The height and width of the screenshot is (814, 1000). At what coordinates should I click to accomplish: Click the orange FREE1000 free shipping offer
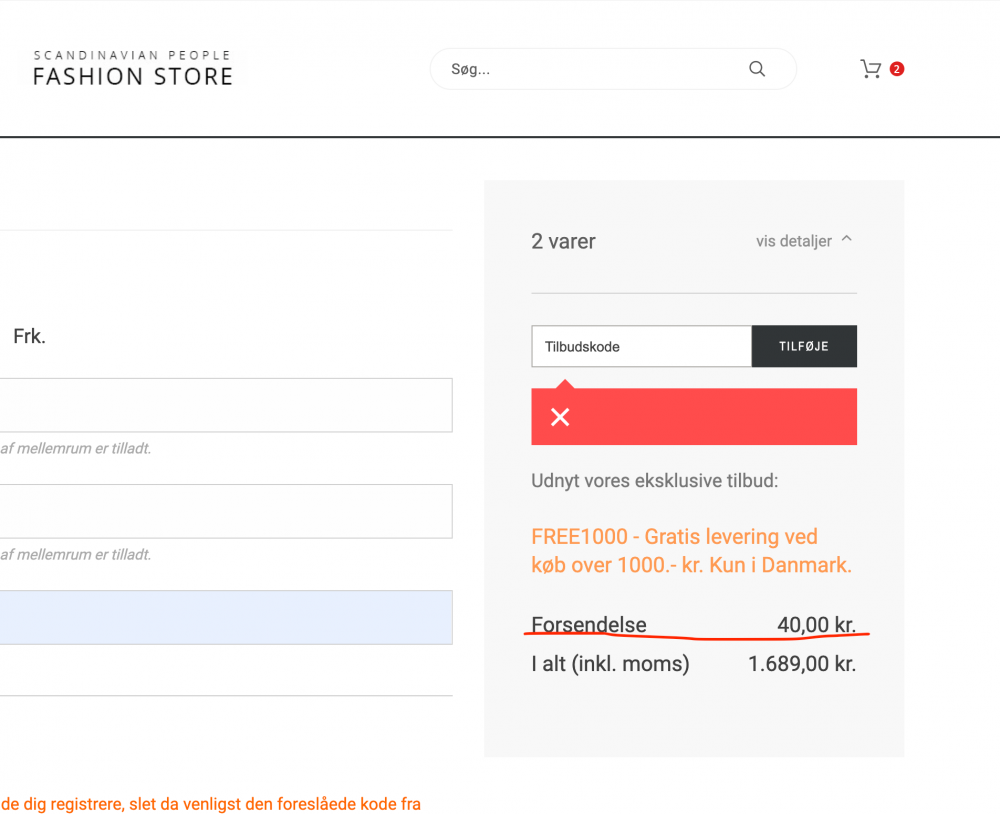point(694,550)
